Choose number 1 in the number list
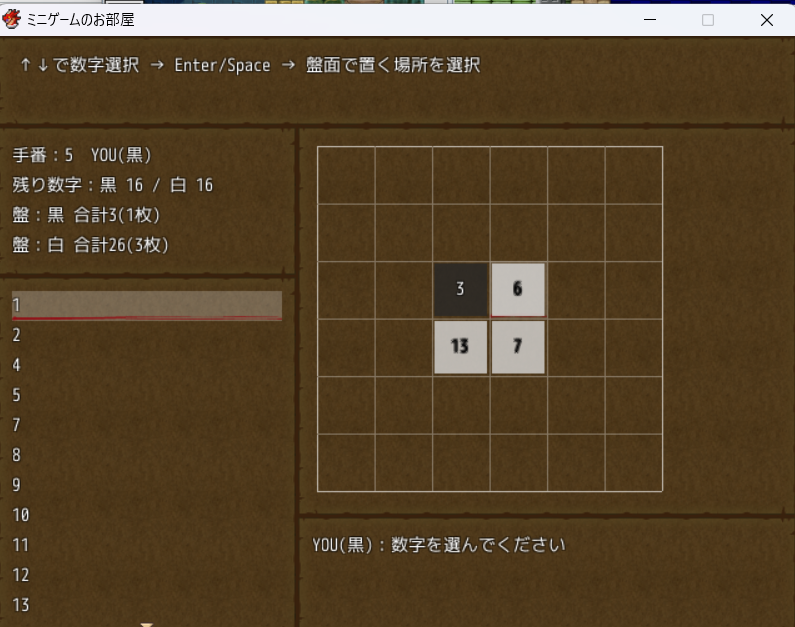The height and width of the screenshot is (627, 795). click(x=146, y=305)
